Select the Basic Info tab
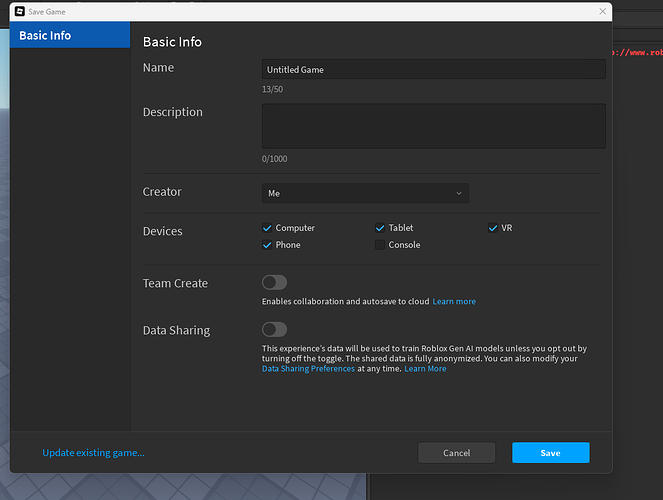The image size is (663, 500). [70, 36]
